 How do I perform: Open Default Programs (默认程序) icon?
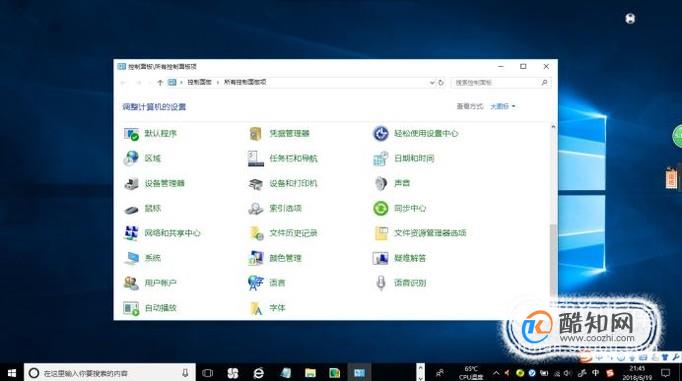(131, 134)
